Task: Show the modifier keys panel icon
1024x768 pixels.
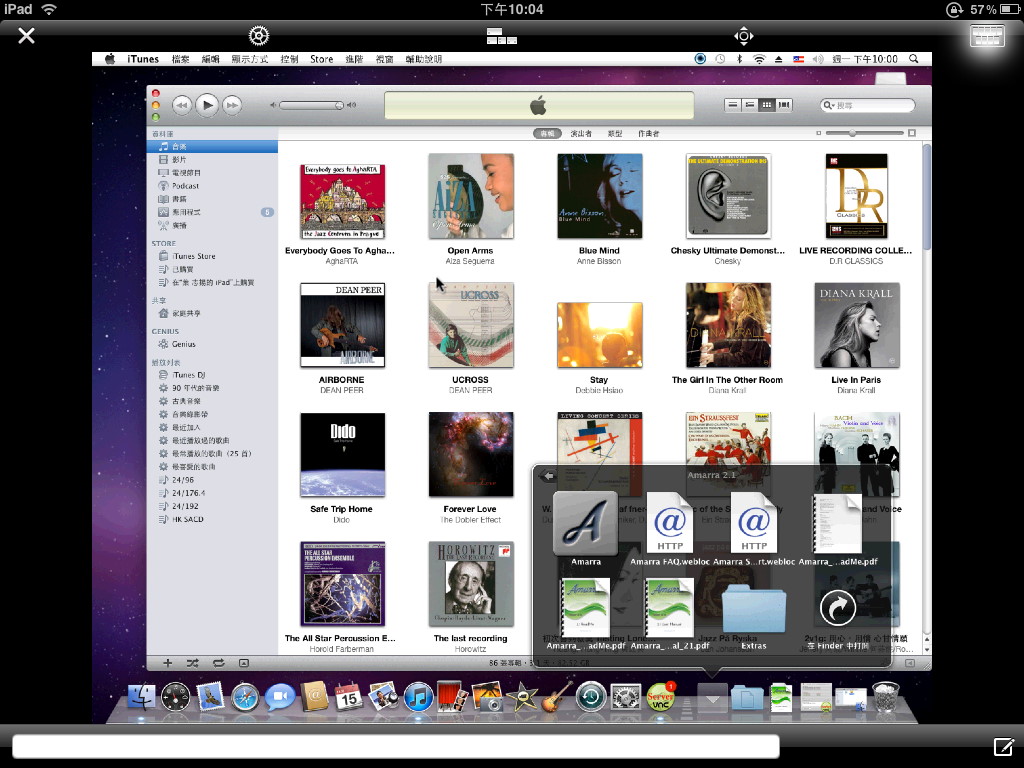Action: click(x=502, y=36)
